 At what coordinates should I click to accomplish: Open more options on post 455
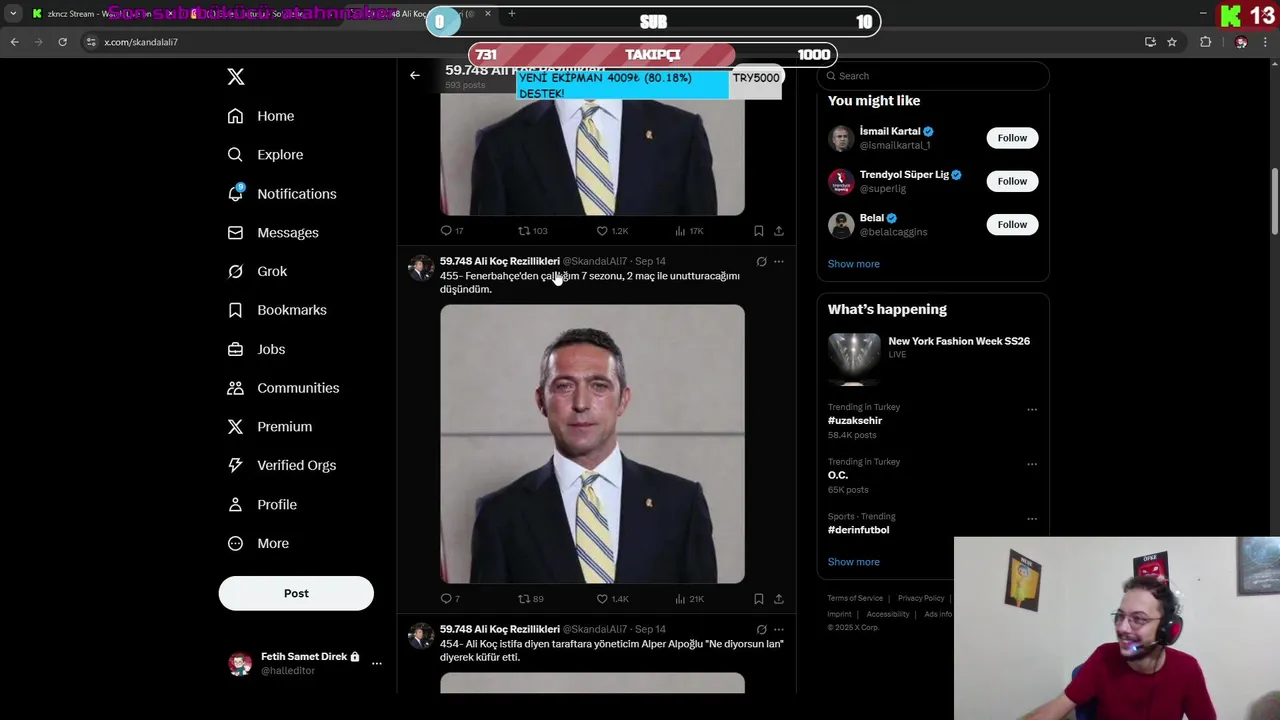click(x=779, y=262)
